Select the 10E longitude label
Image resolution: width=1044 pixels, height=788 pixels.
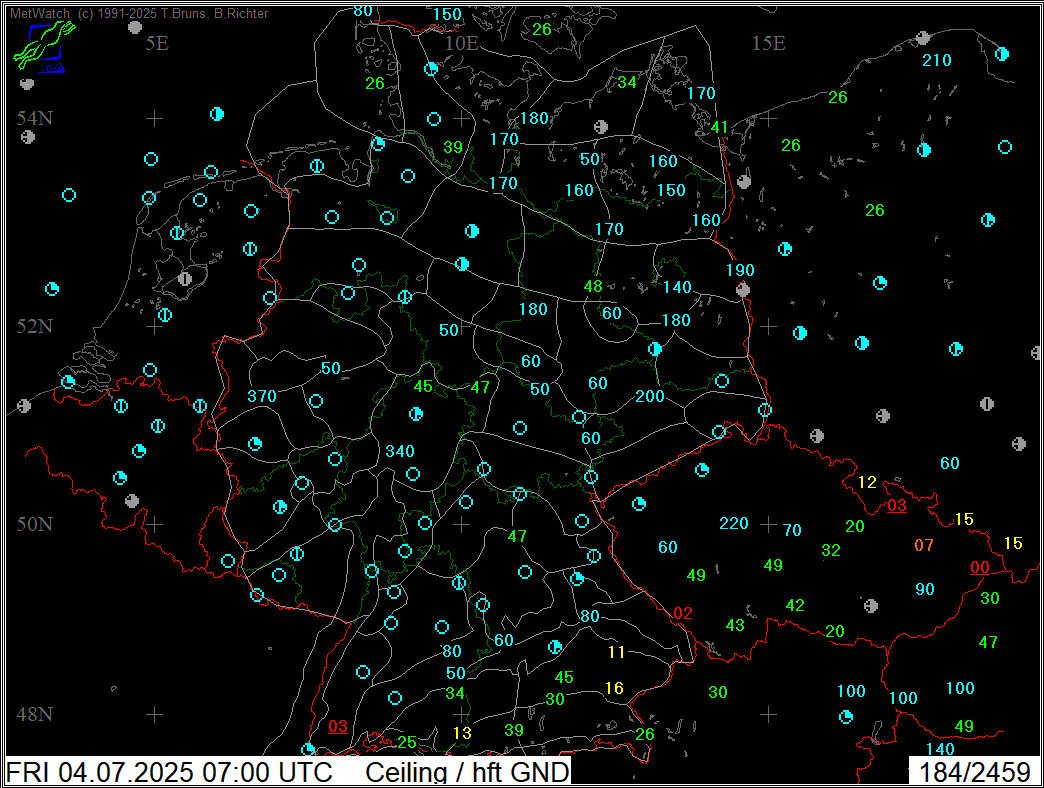tap(461, 43)
